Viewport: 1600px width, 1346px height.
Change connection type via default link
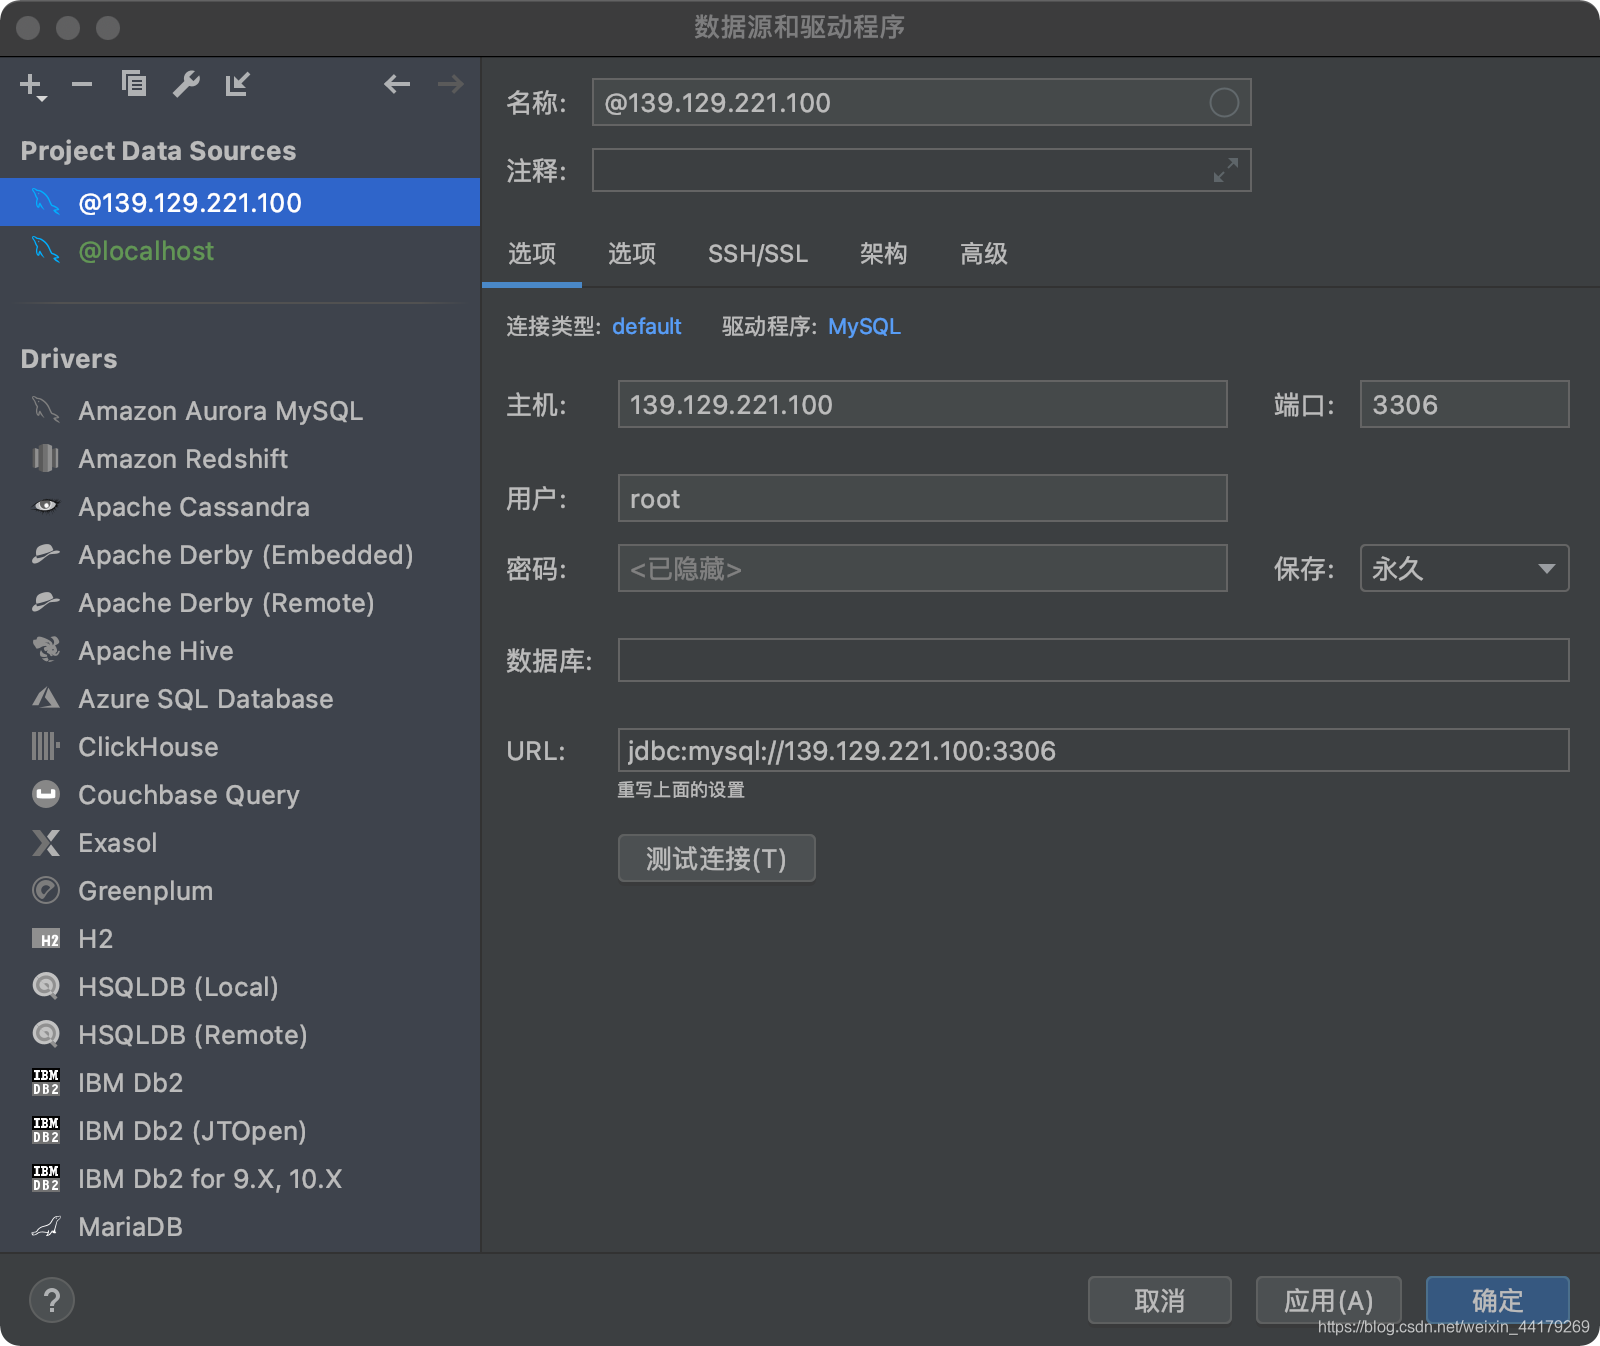click(647, 326)
